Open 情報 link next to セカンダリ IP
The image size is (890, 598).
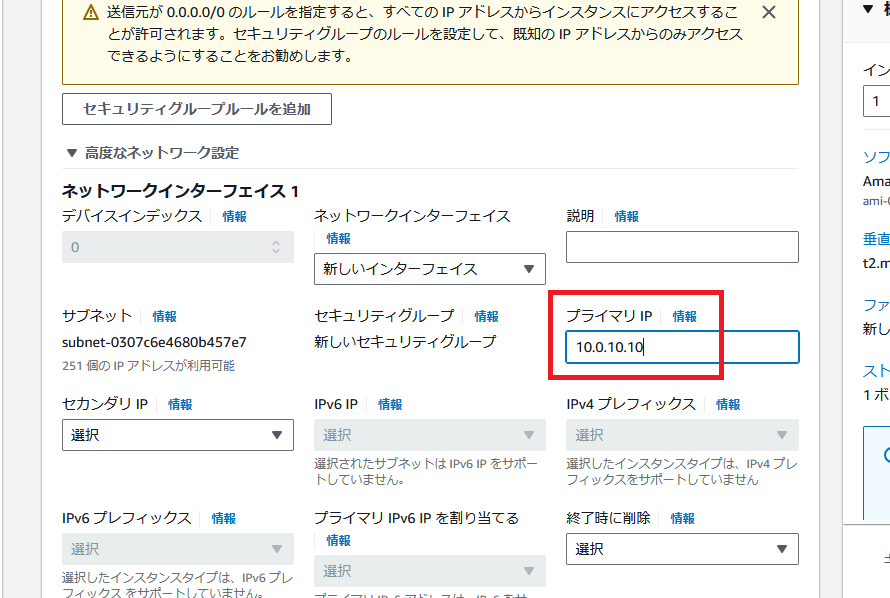coord(180,404)
